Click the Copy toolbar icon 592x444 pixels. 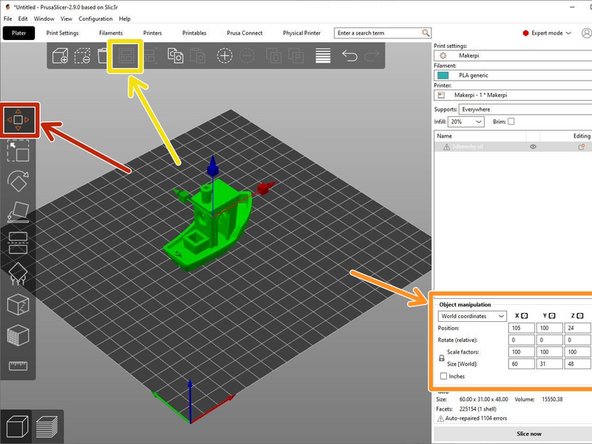click(175, 56)
